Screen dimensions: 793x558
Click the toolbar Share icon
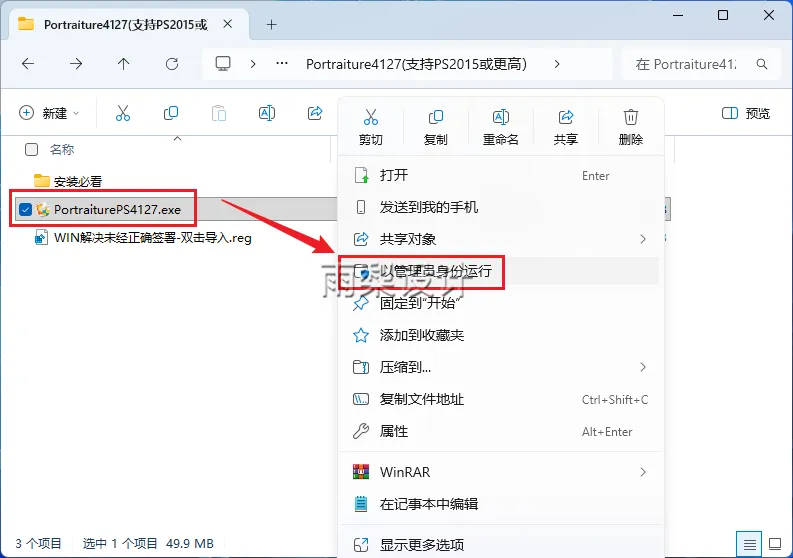(x=315, y=113)
